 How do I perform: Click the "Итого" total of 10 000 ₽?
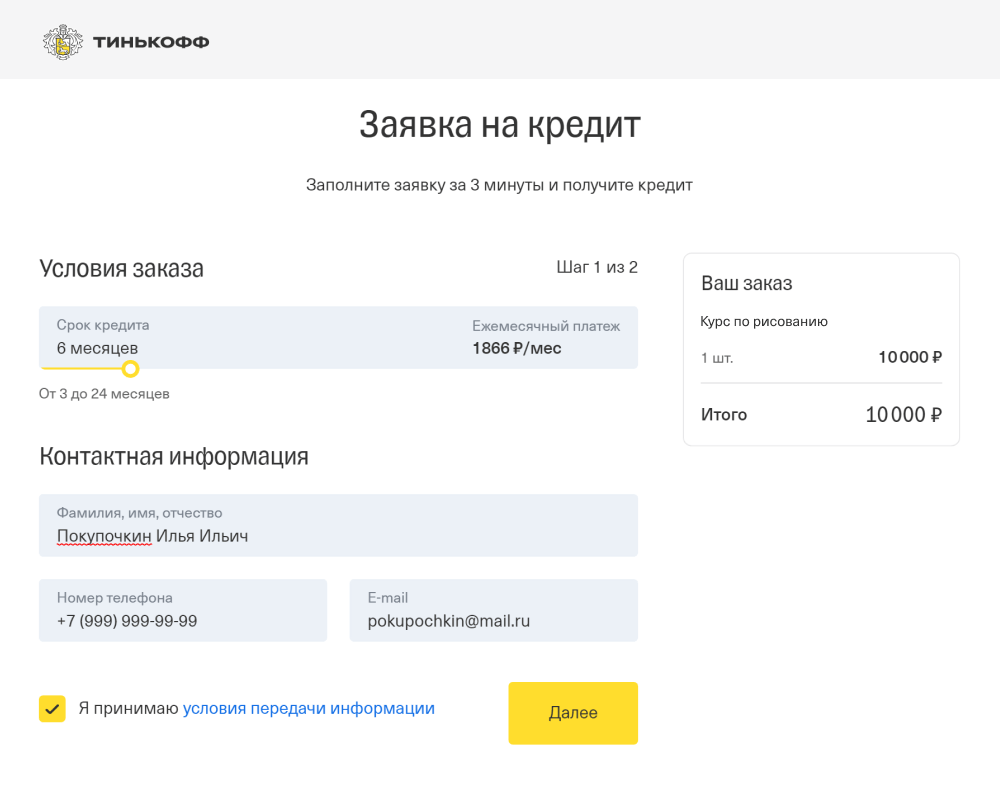point(723,414)
